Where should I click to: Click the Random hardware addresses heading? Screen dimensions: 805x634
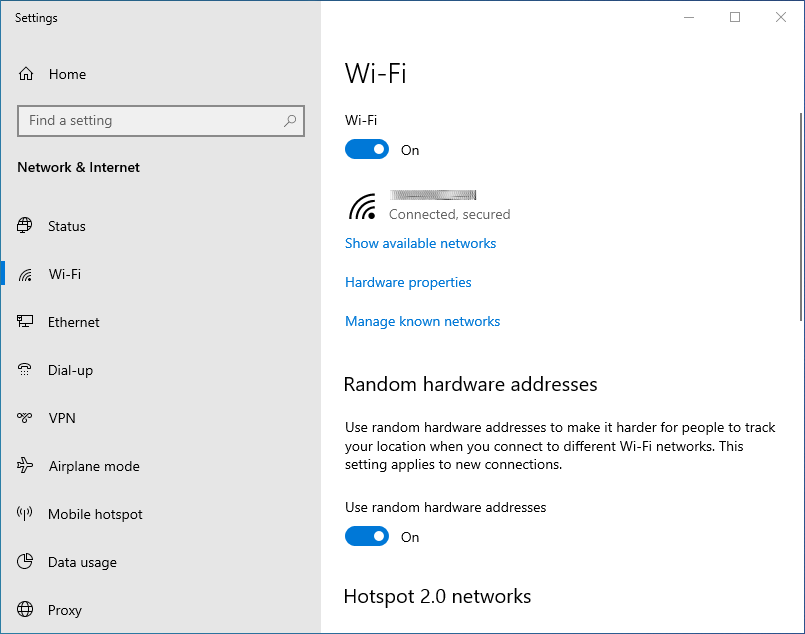pos(470,385)
